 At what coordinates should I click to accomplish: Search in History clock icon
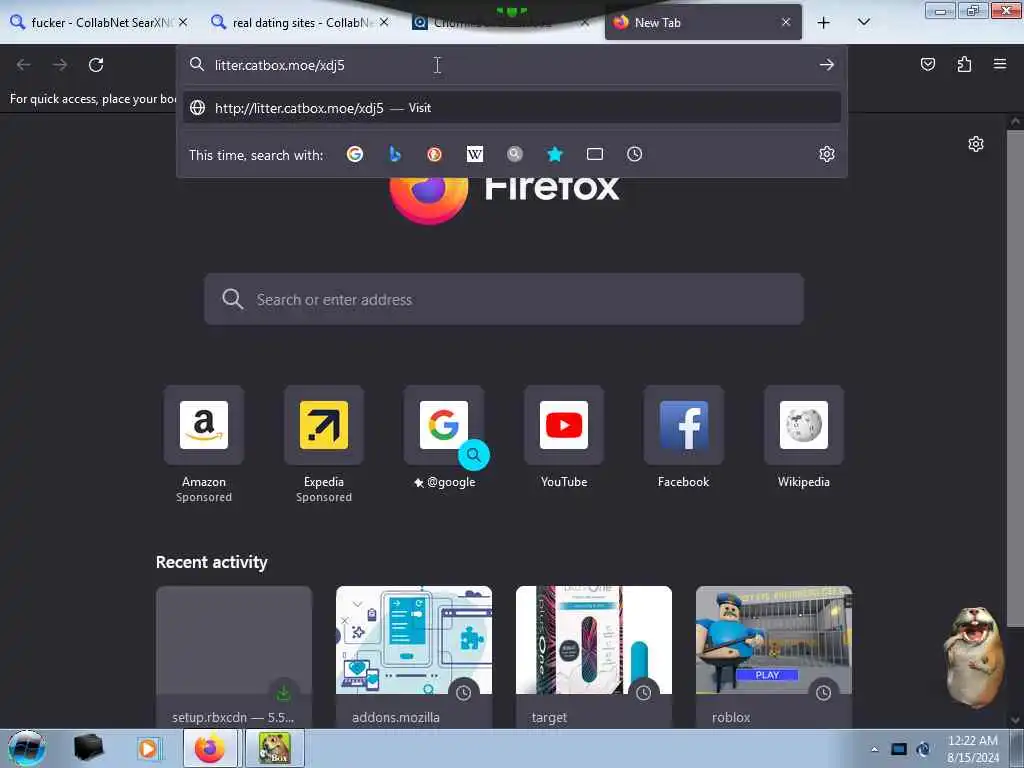click(x=635, y=154)
